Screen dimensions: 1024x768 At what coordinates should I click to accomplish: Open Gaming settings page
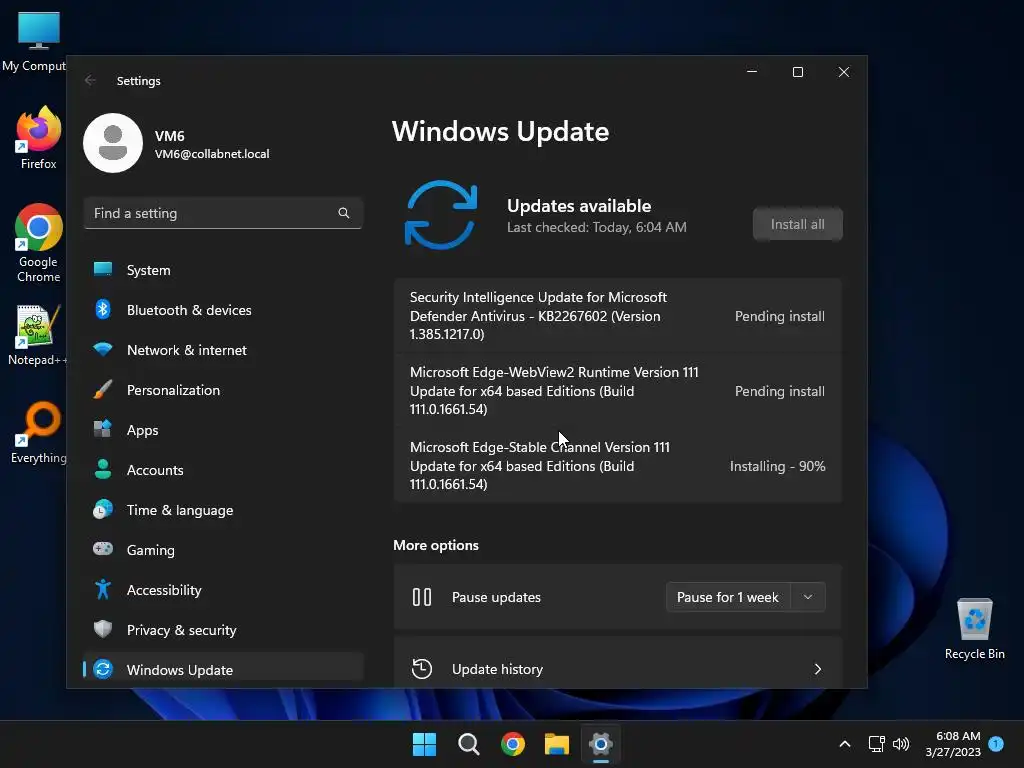pos(223,550)
